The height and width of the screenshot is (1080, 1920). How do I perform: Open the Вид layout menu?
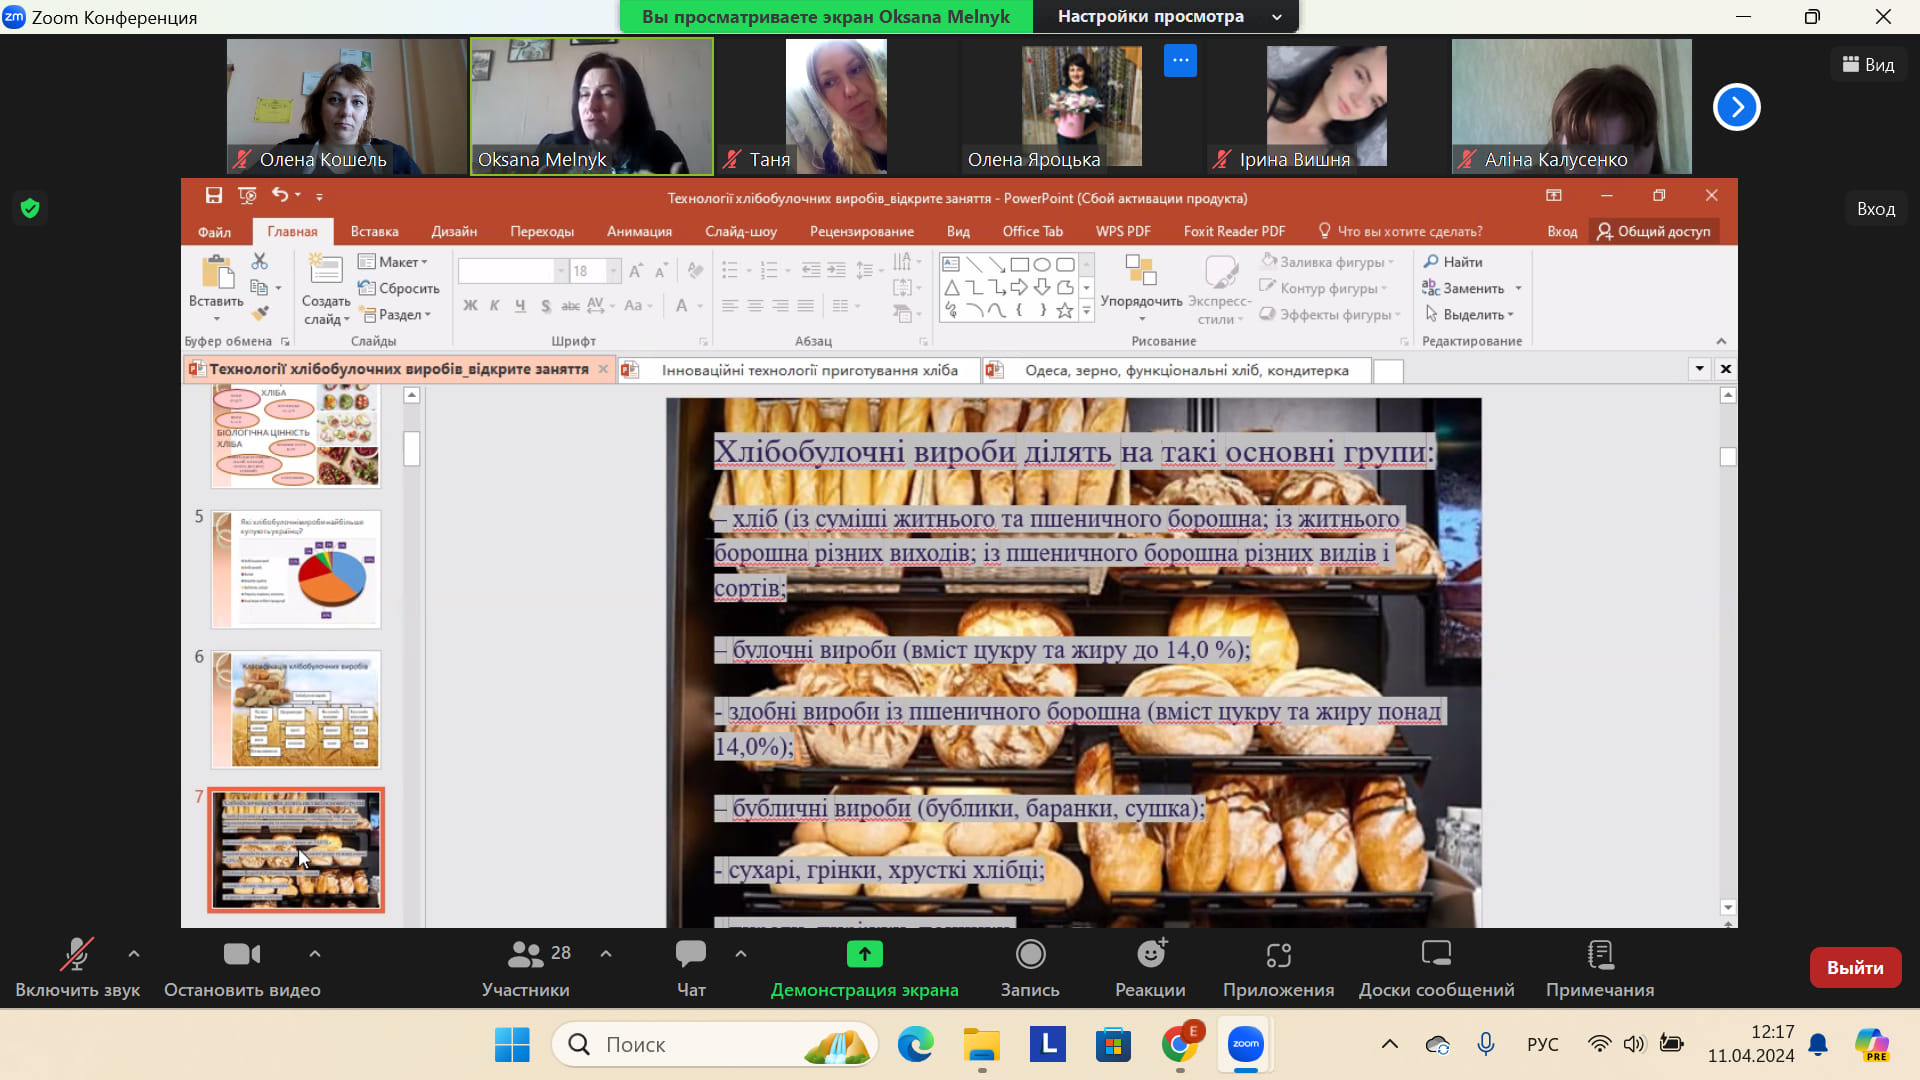click(1868, 65)
